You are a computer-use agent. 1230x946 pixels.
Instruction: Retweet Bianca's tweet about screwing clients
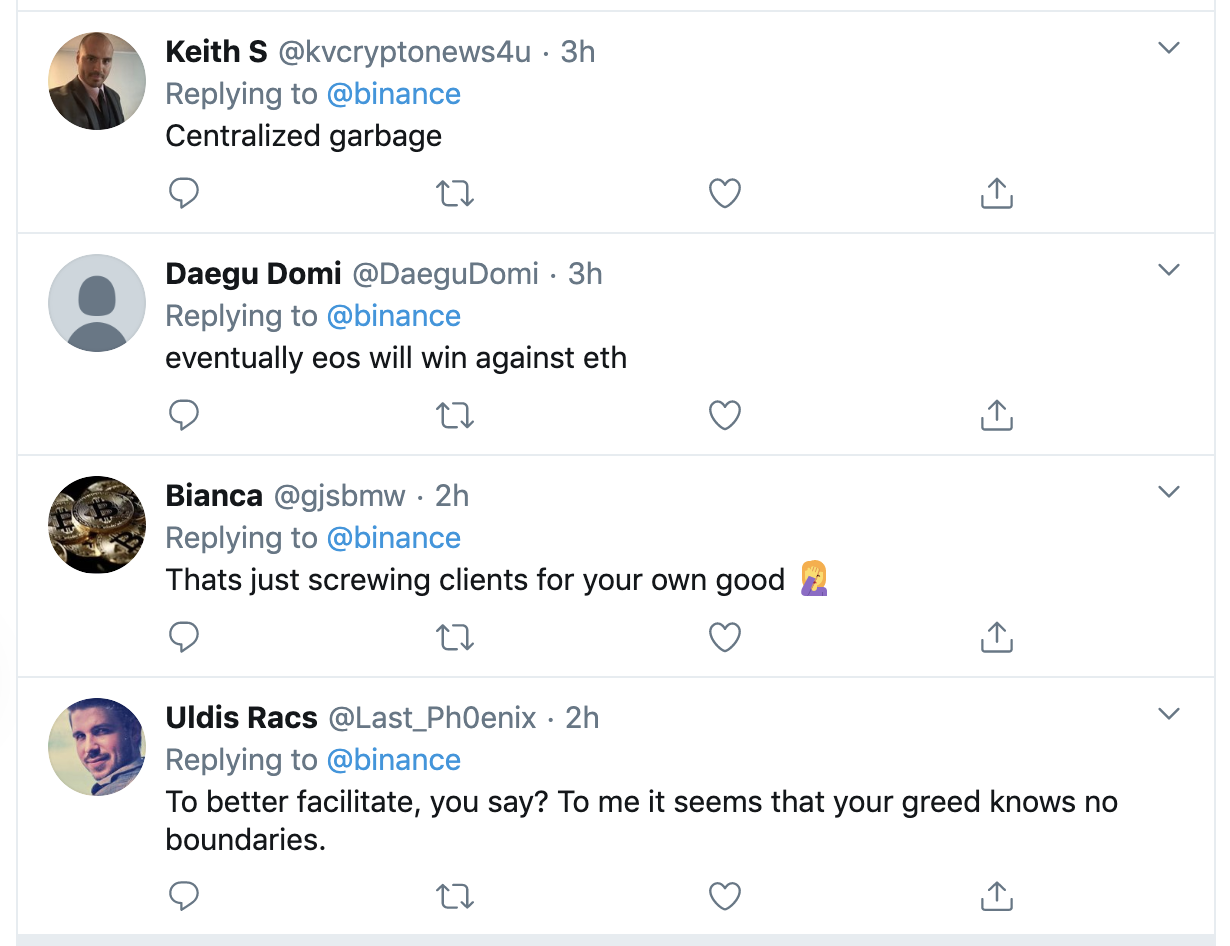click(455, 637)
